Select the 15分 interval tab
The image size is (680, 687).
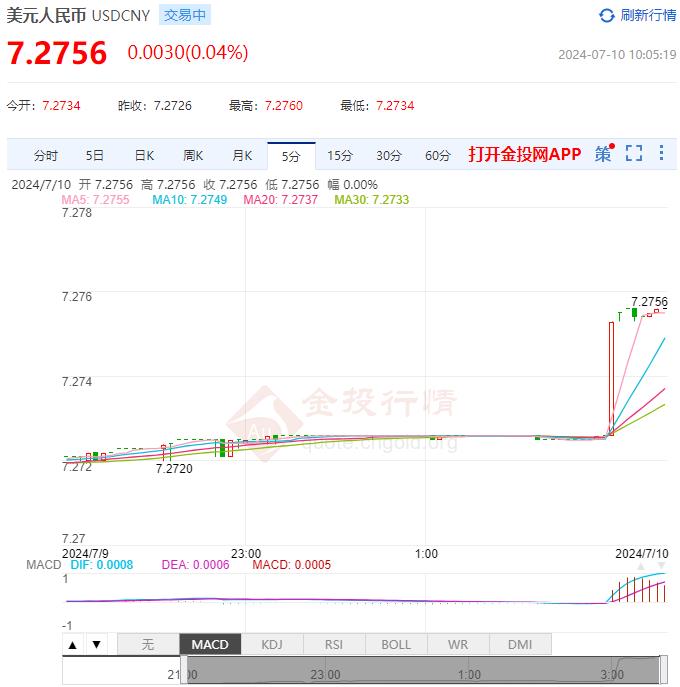pos(340,155)
